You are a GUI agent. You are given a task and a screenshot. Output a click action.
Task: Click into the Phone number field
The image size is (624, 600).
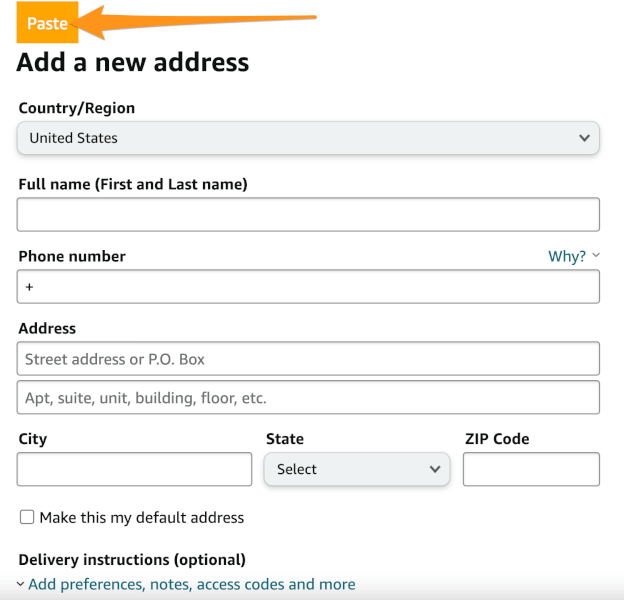pyautogui.click(x=308, y=287)
